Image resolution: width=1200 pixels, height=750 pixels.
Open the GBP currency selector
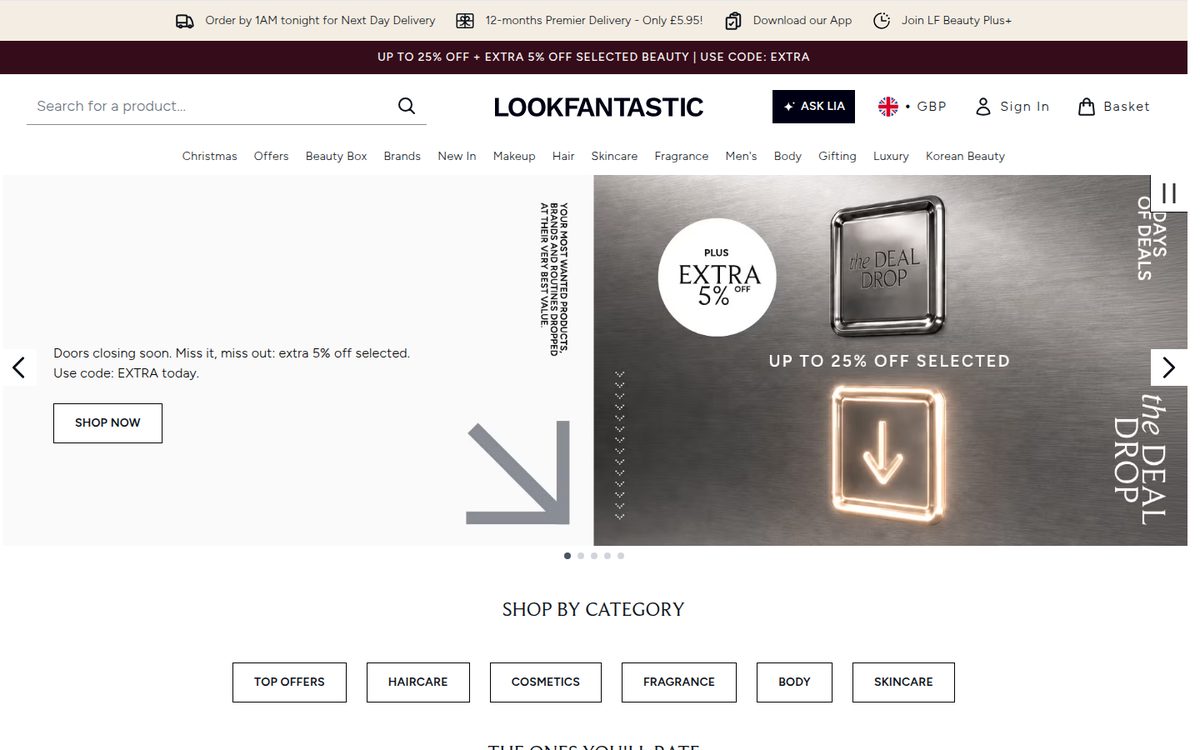pyautogui.click(x=912, y=107)
